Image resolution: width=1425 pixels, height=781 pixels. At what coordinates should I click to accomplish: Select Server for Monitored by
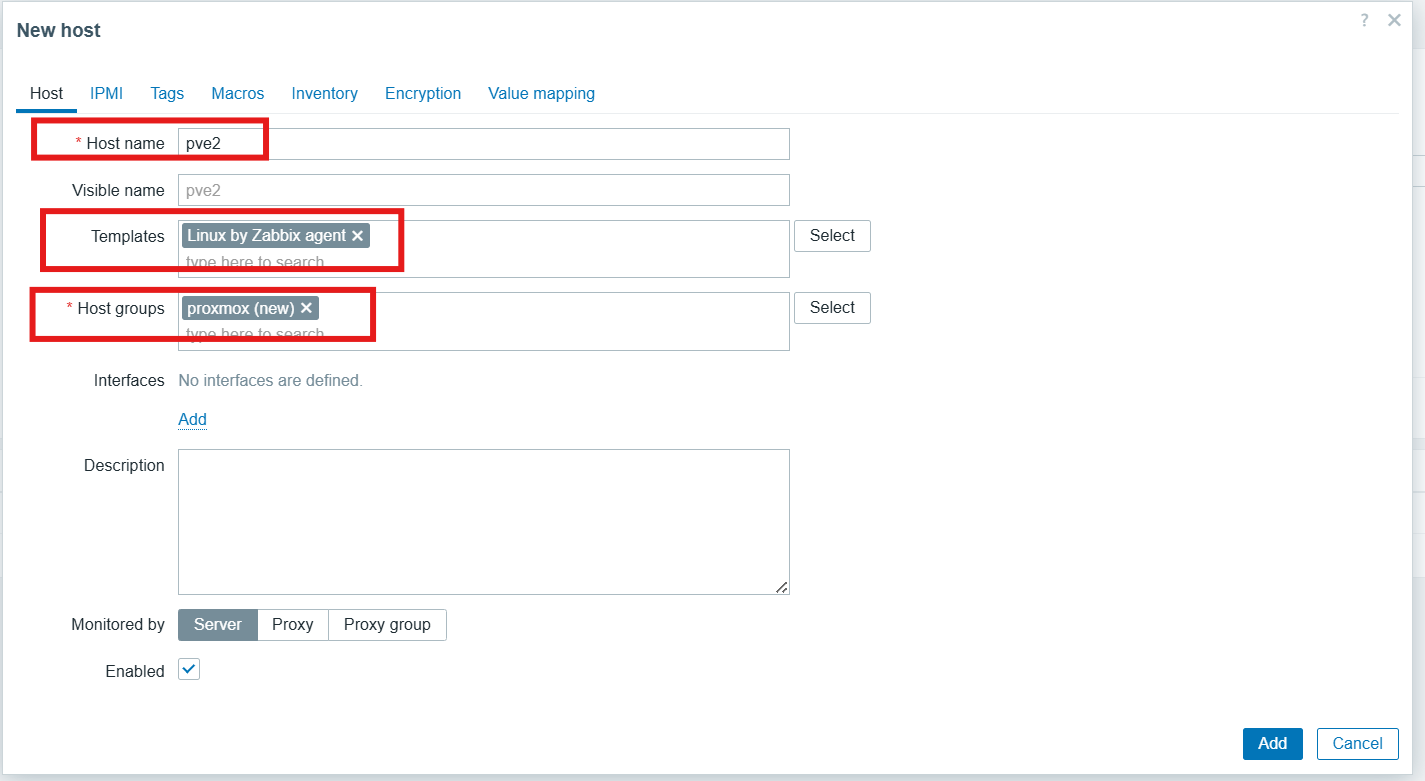coord(218,625)
